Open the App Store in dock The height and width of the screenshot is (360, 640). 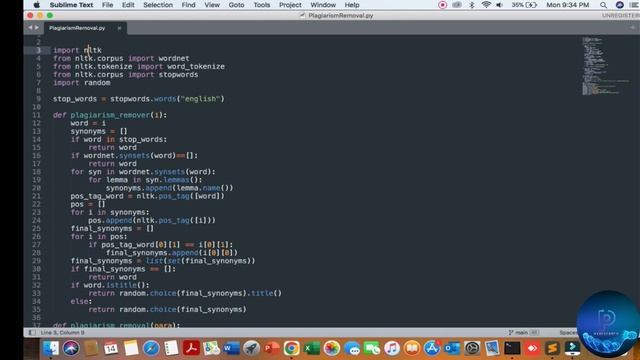click(431, 348)
